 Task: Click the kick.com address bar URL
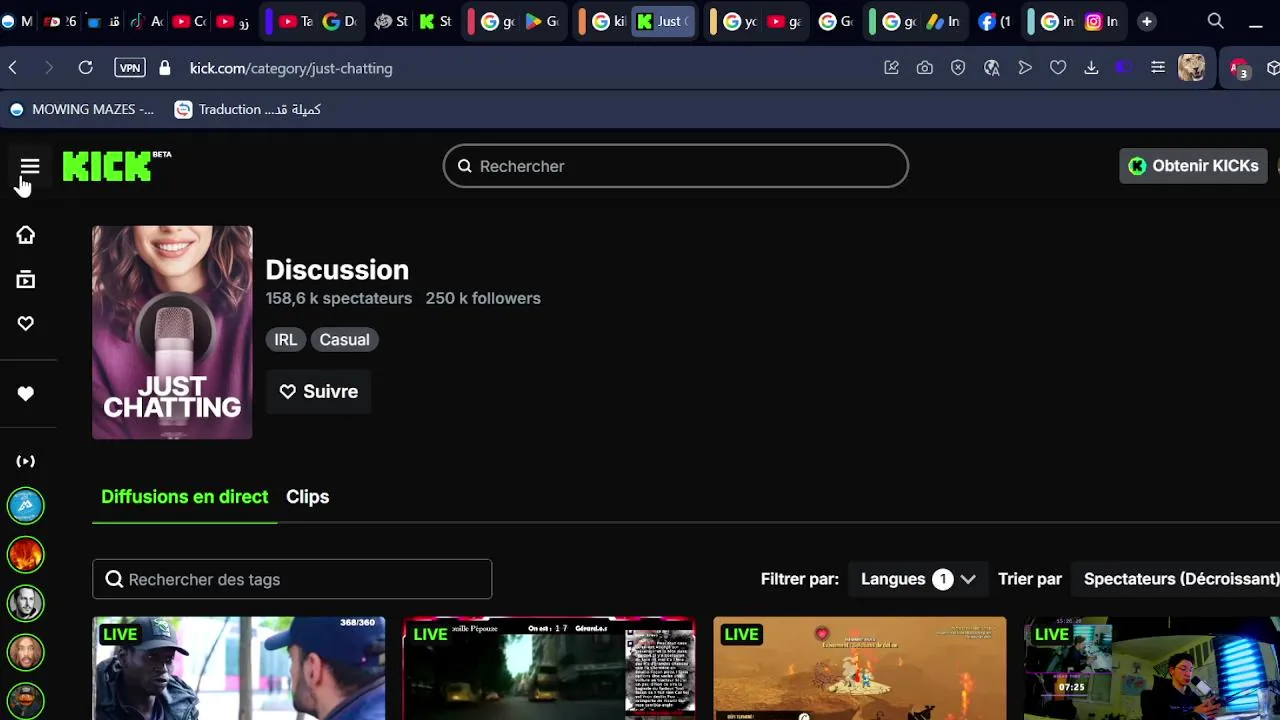[291, 68]
